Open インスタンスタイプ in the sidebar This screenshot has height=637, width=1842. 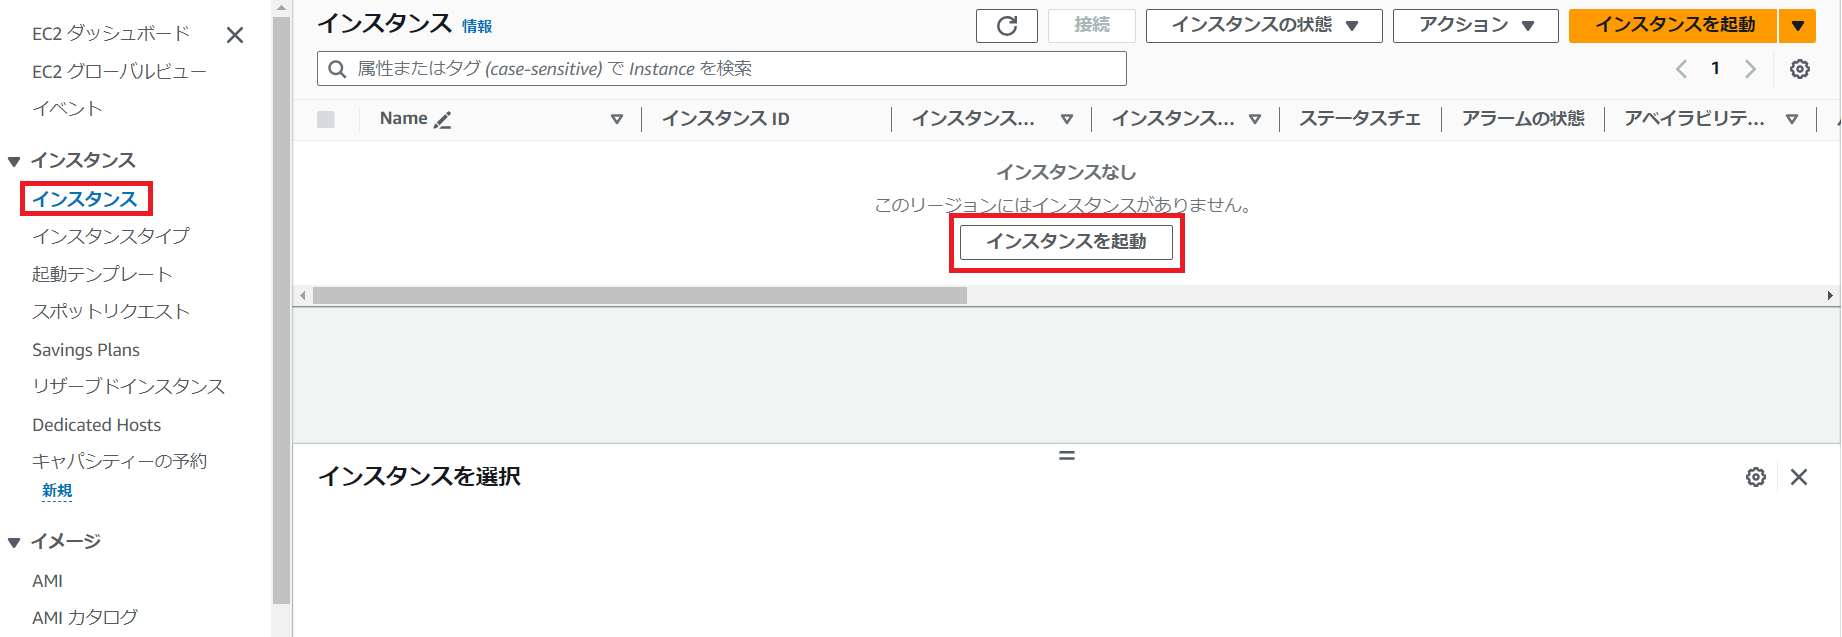[110, 236]
